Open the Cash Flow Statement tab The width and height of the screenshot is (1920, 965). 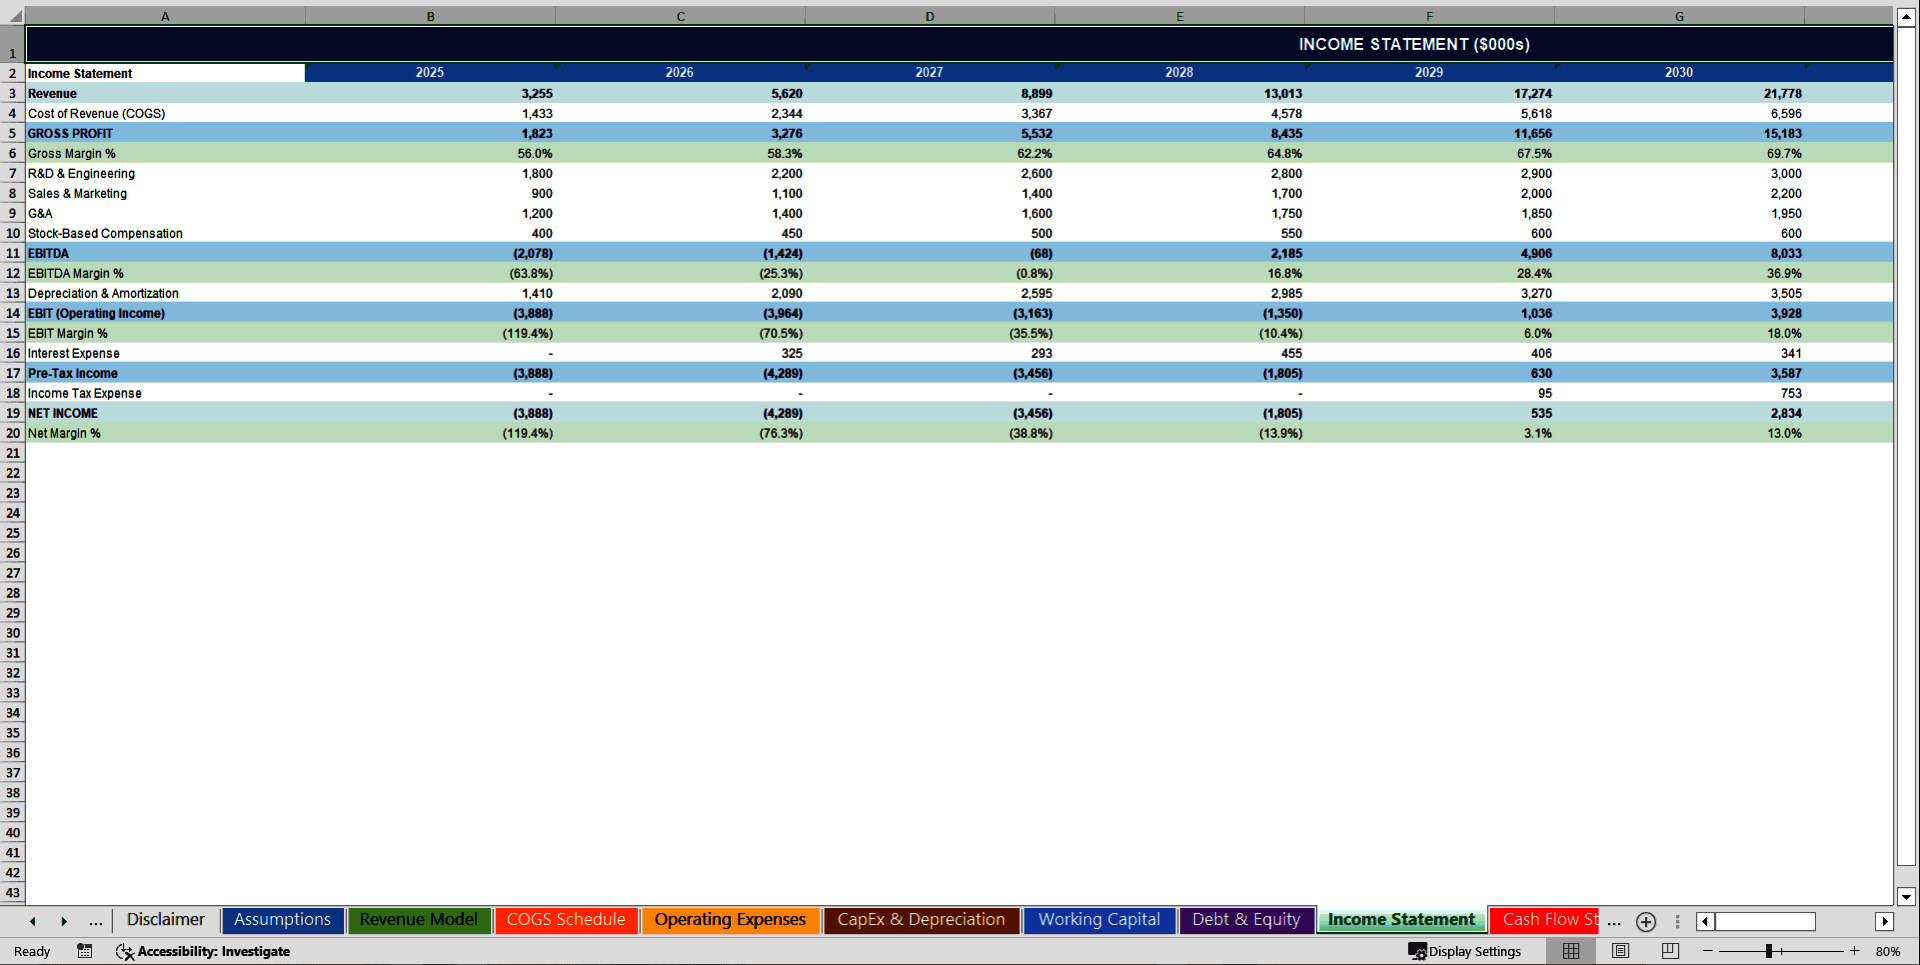1544,919
